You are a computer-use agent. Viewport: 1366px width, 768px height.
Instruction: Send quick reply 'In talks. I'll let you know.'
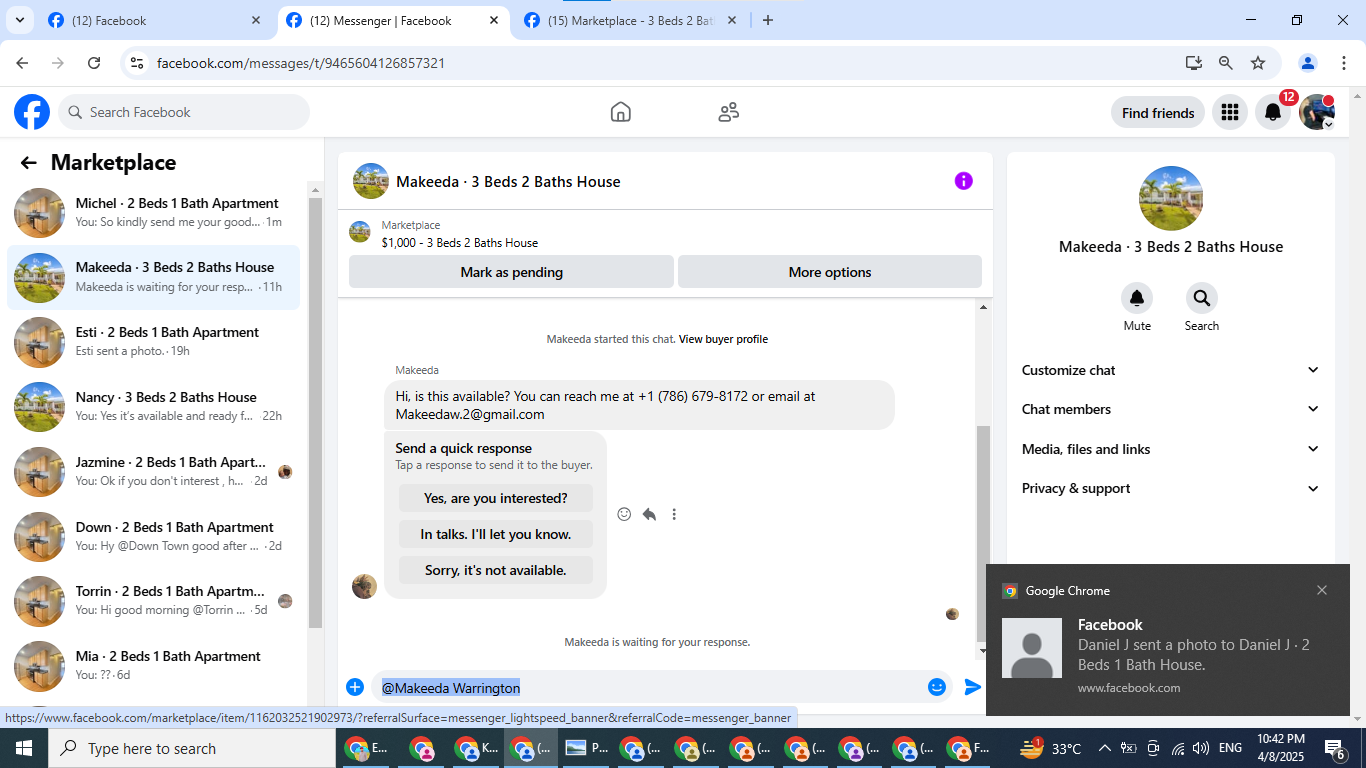pos(496,534)
